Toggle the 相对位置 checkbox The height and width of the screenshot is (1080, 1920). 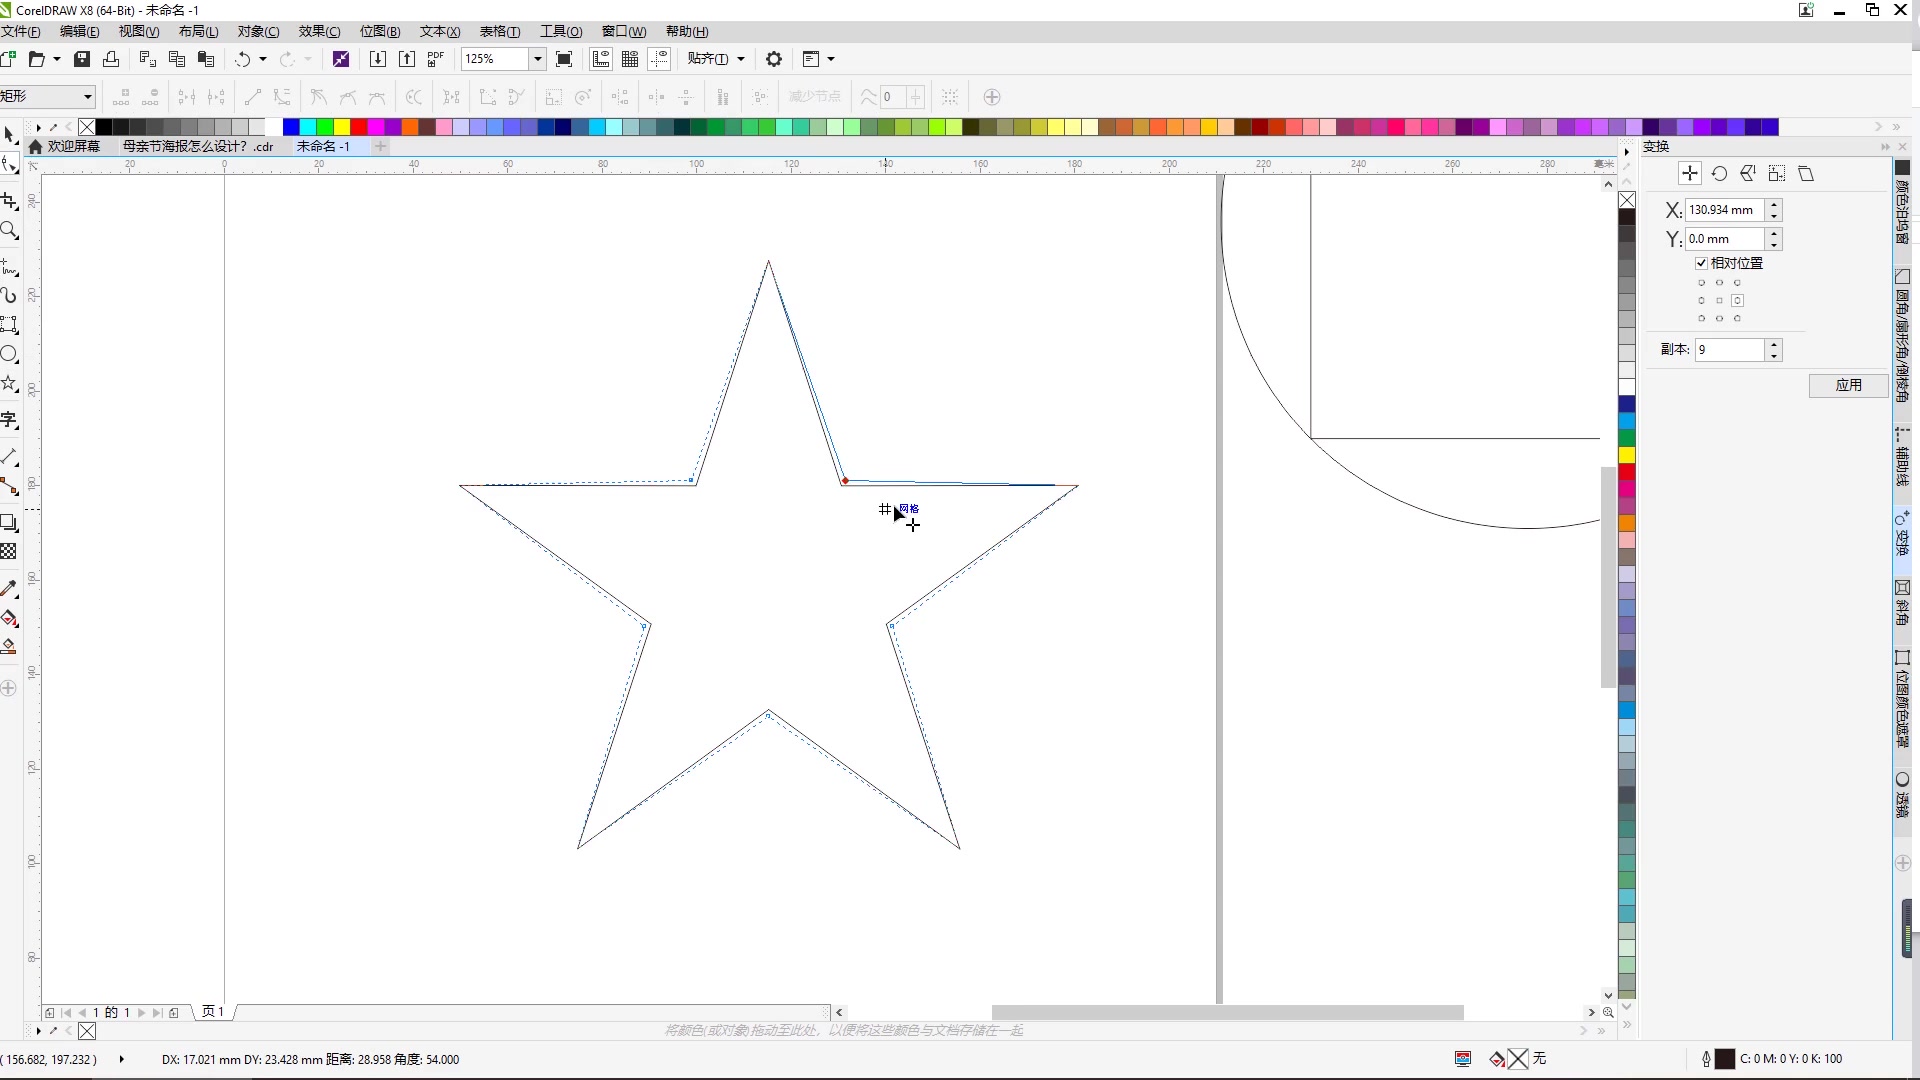1701,263
